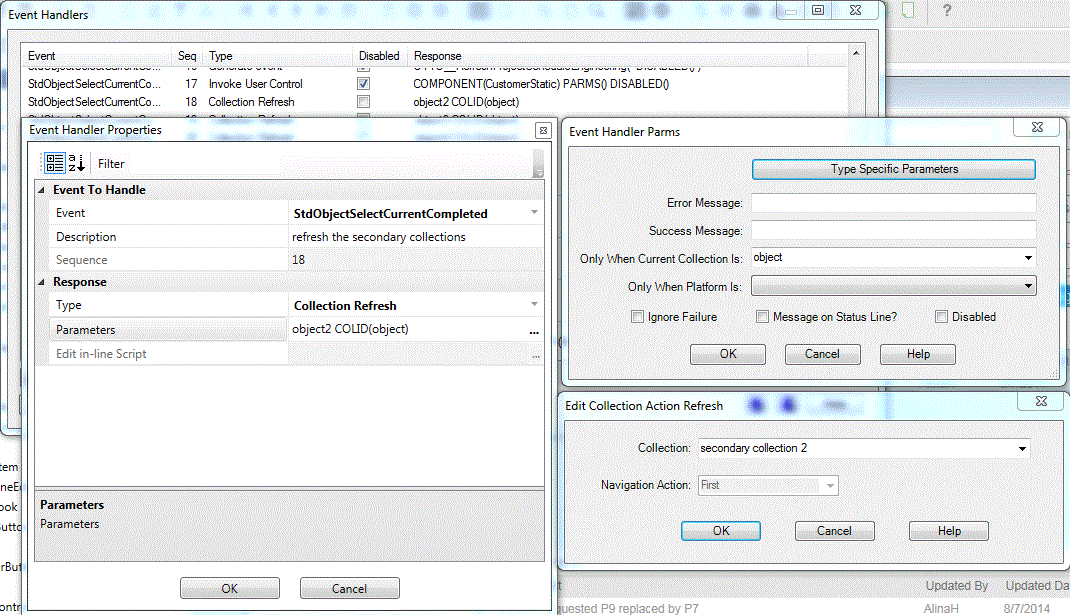1070x615 pixels.
Task: Open the Only When Platform Is dropdown
Action: coord(1027,285)
